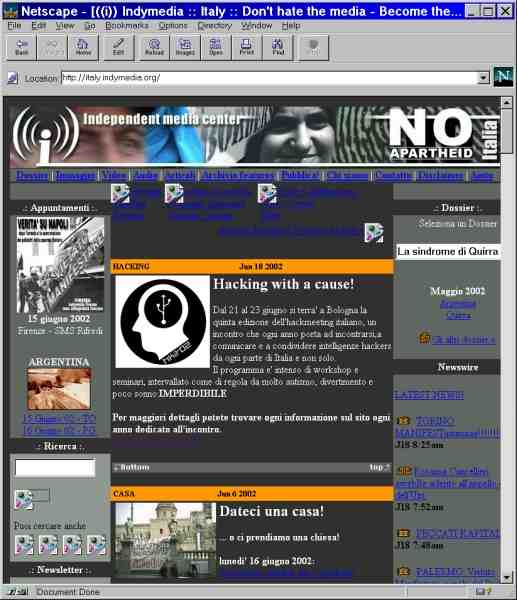Click the greyed Stop toolbar button
Viewport: 517px width, 600px height.
click(x=313, y=47)
